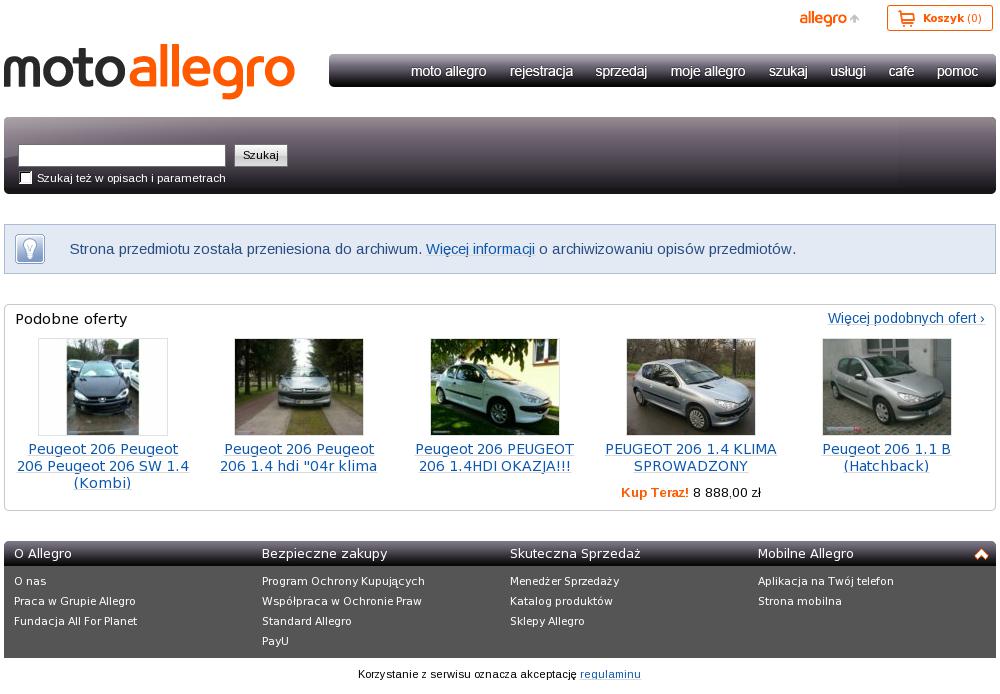Open the sprzedaj menu item
Screen dimensions: 1000x694
point(621,71)
